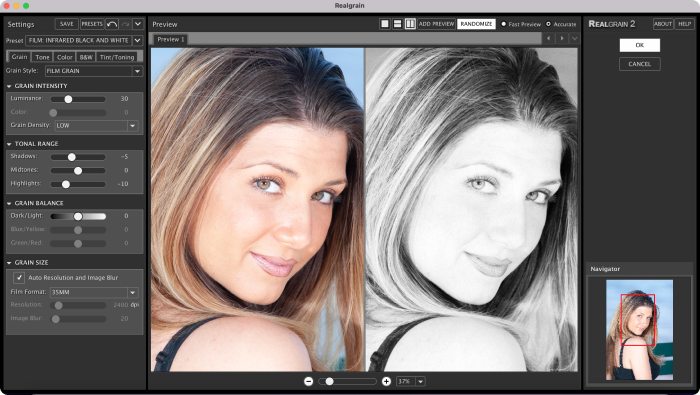Image resolution: width=700 pixels, height=395 pixels.
Task: Click the Add Preview button
Action: click(436, 24)
